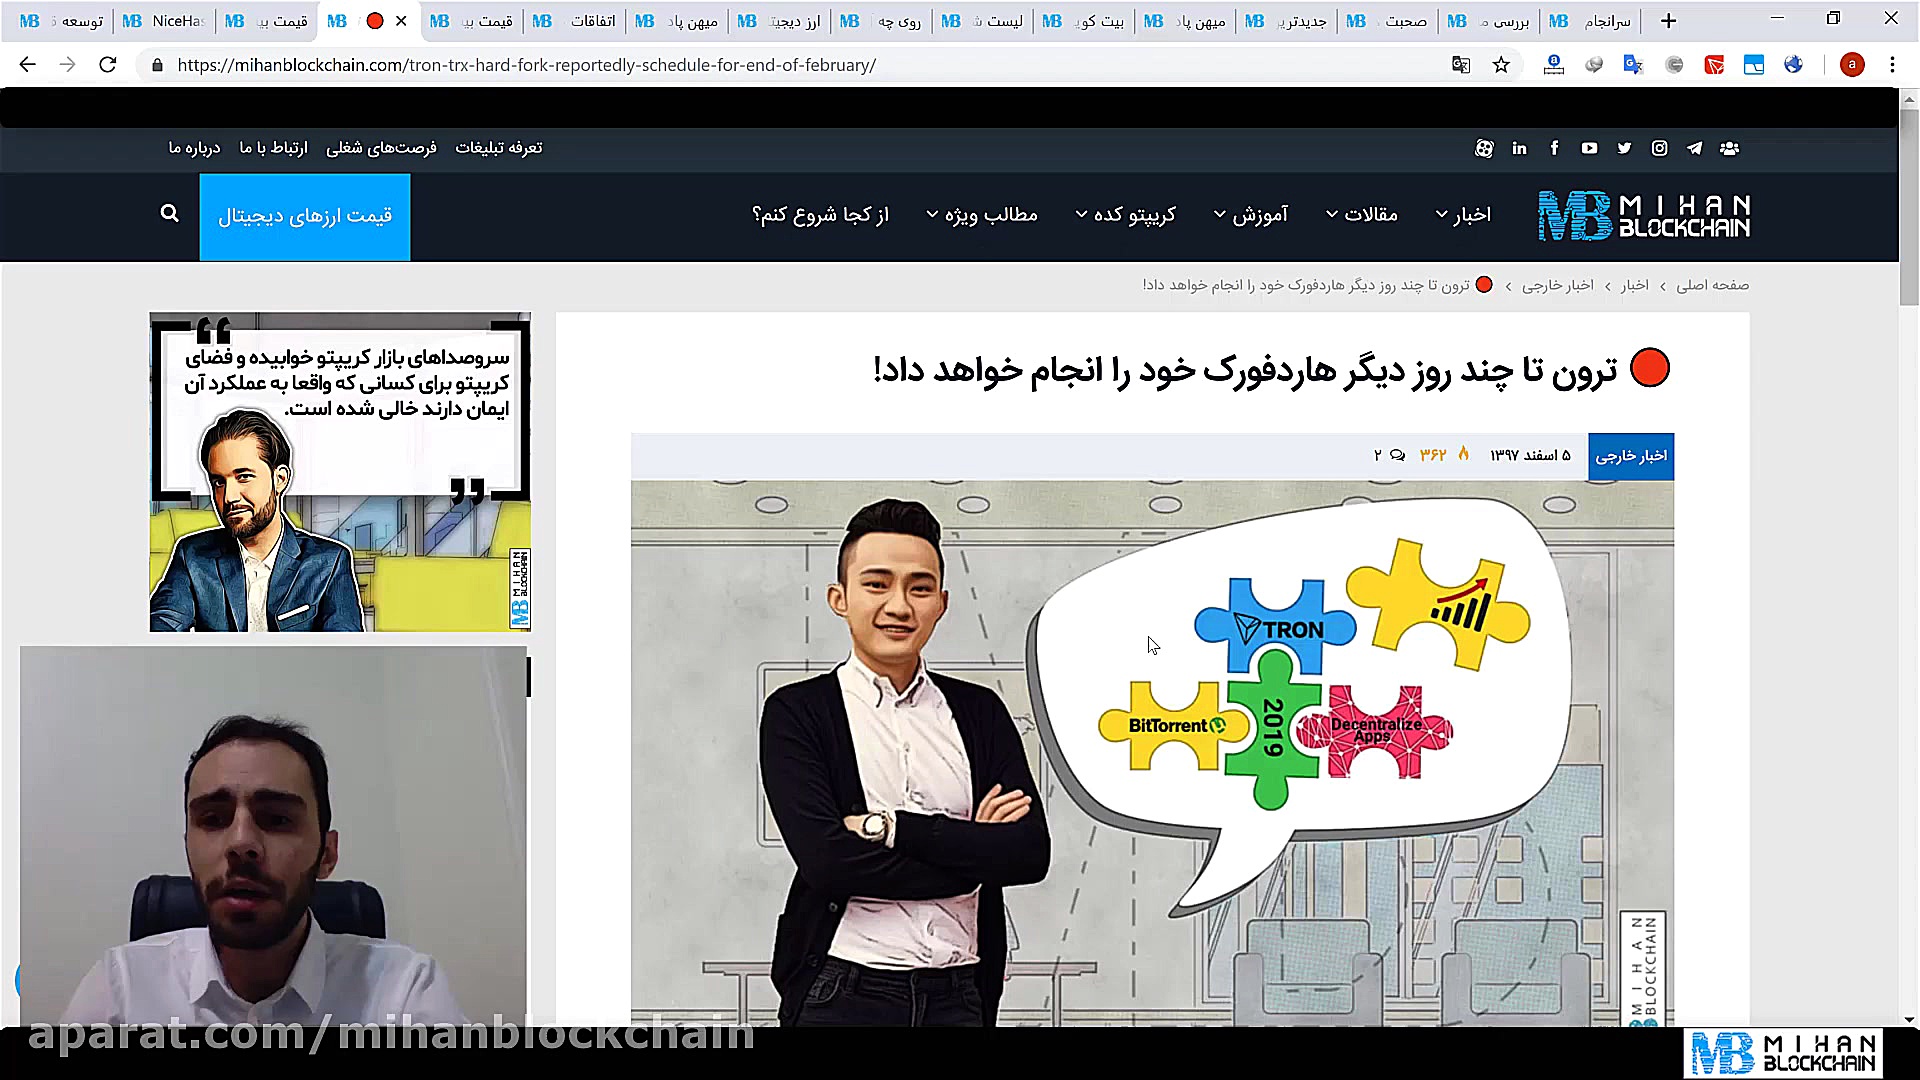Open the site's LinkedIn icon
1920x1080 pixels.
[x=1519, y=148]
